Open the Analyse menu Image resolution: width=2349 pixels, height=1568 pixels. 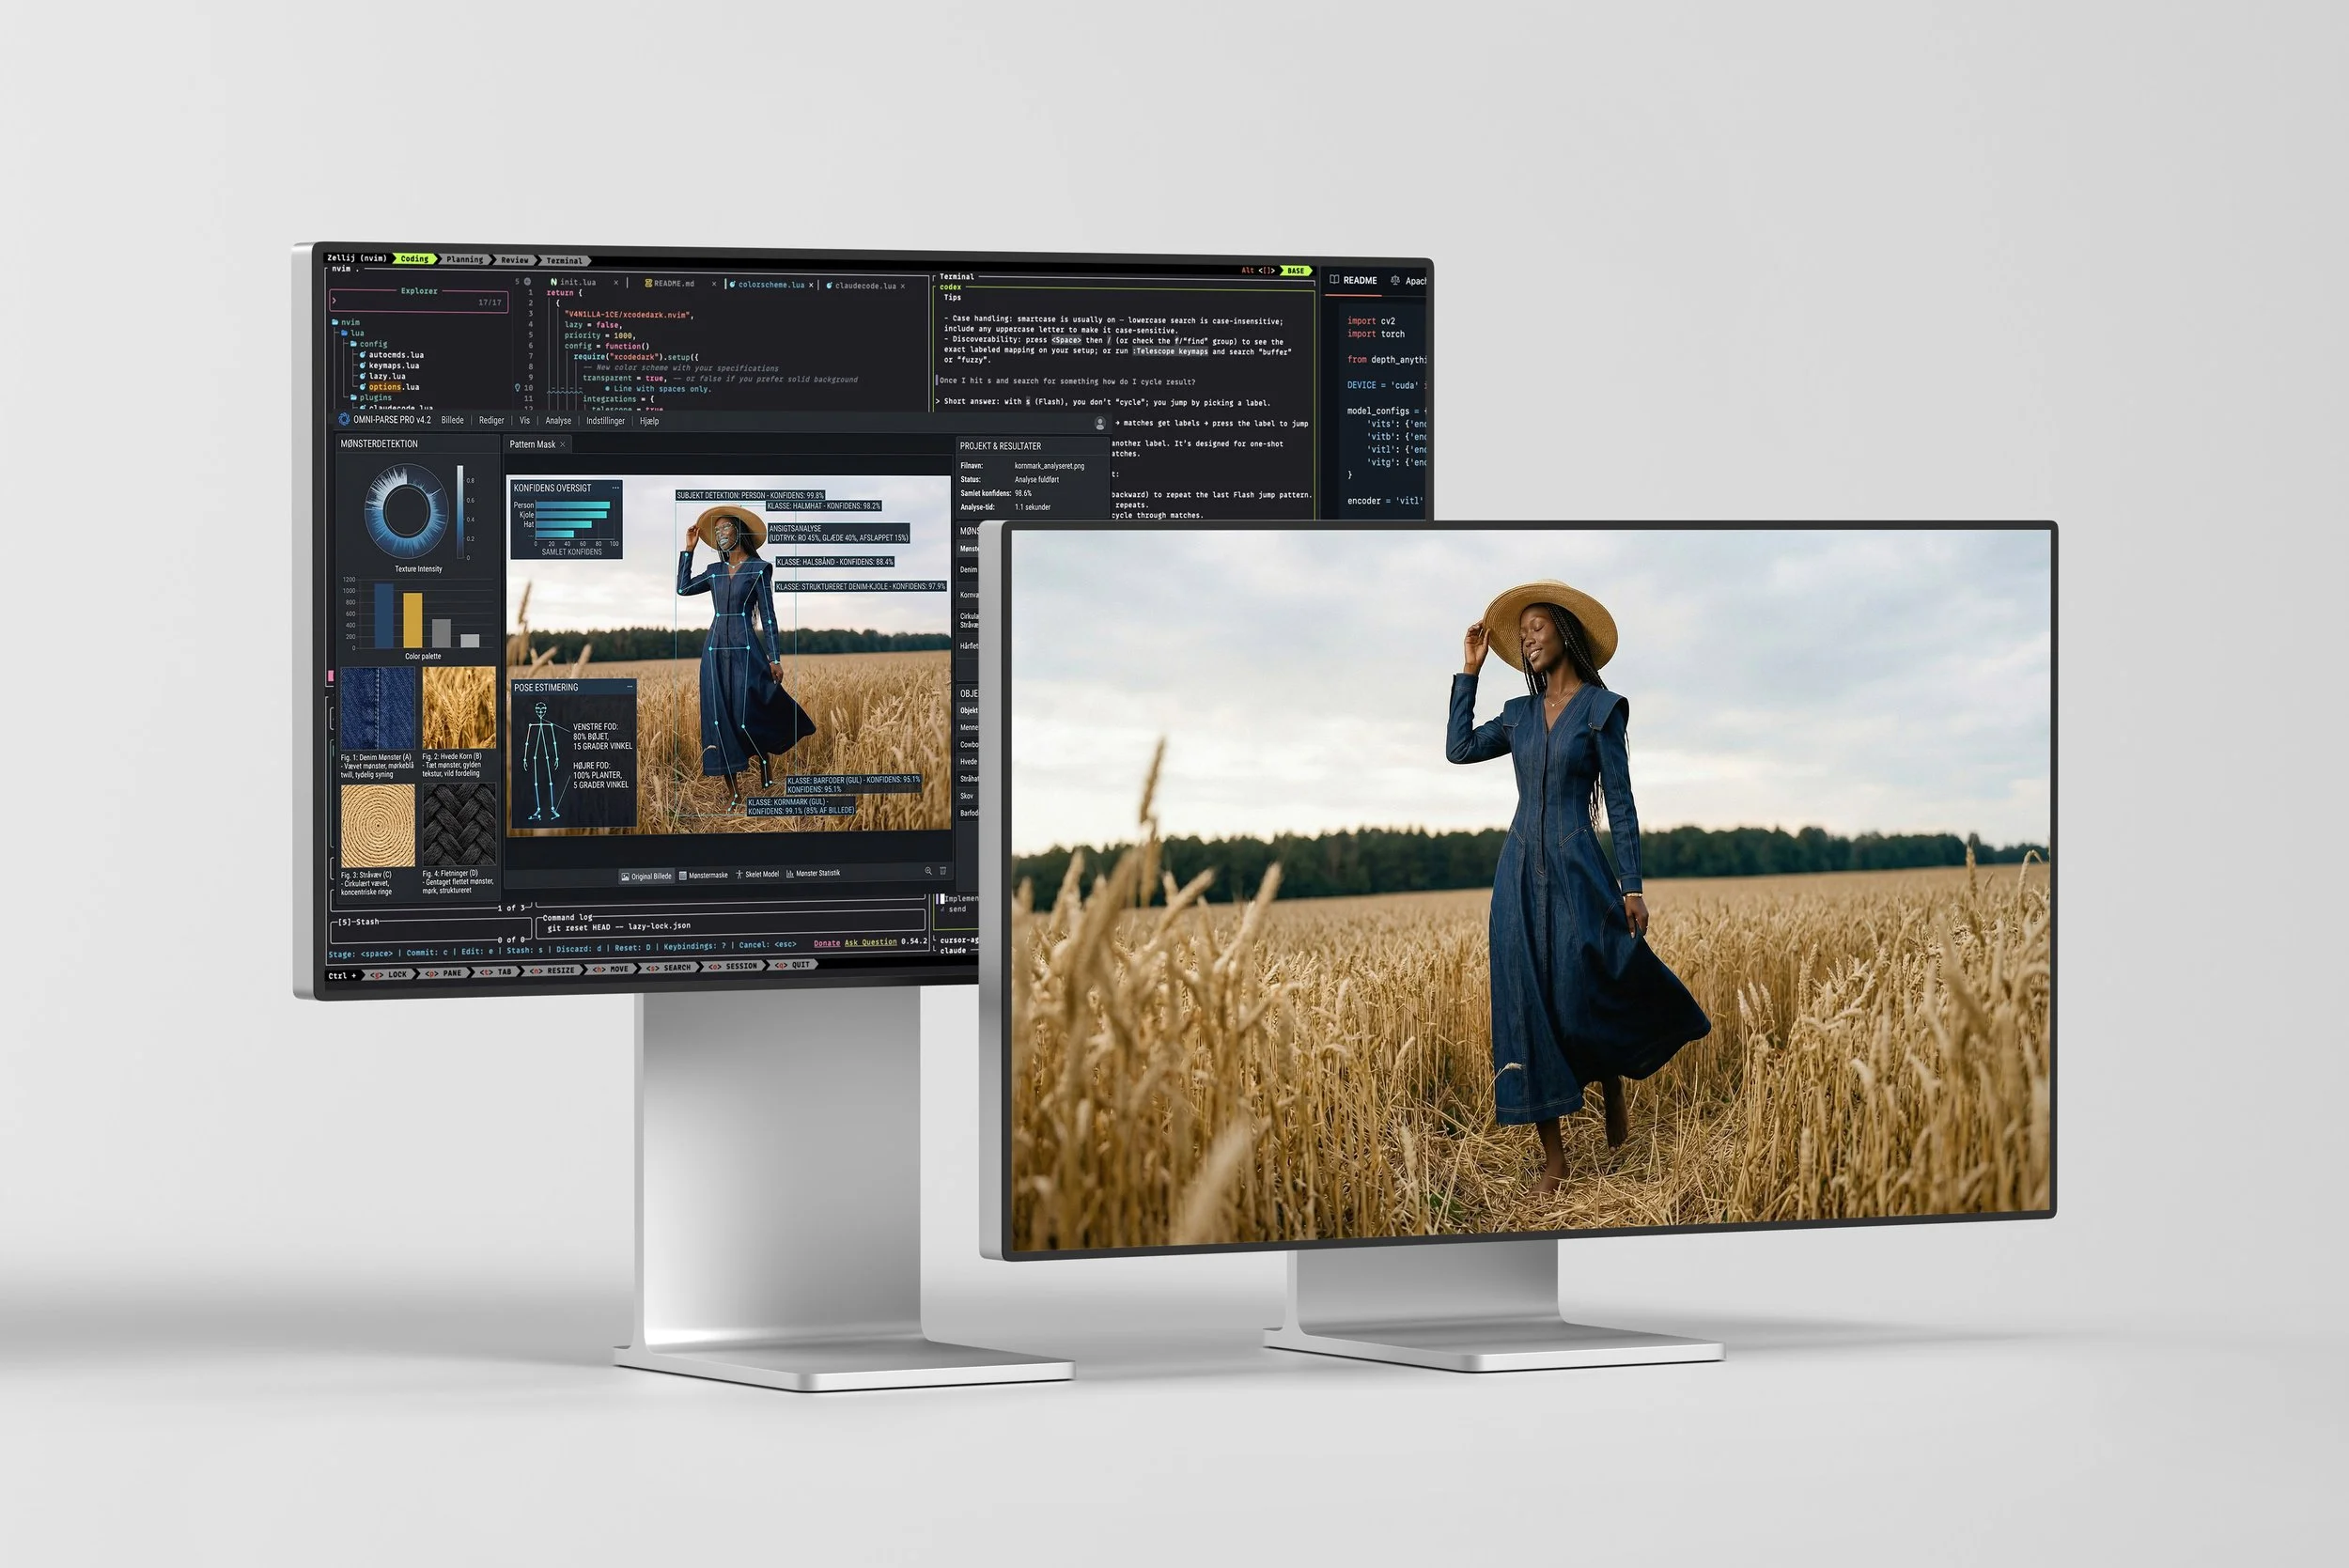coord(558,421)
